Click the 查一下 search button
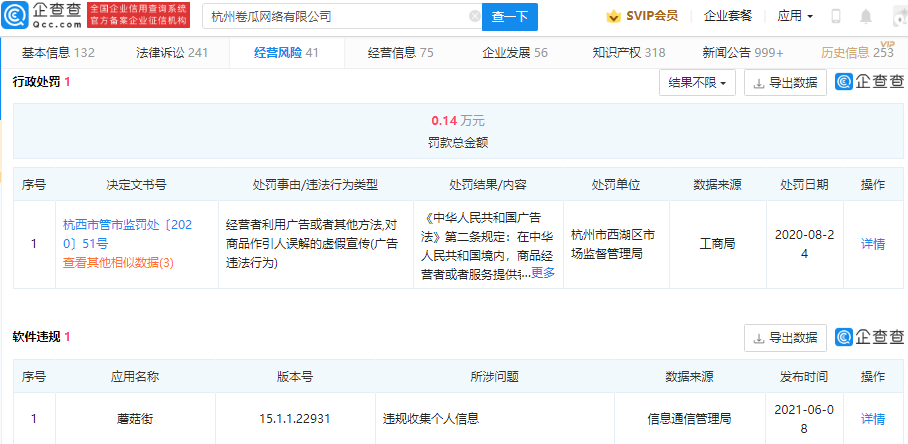 tap(510, 17)
